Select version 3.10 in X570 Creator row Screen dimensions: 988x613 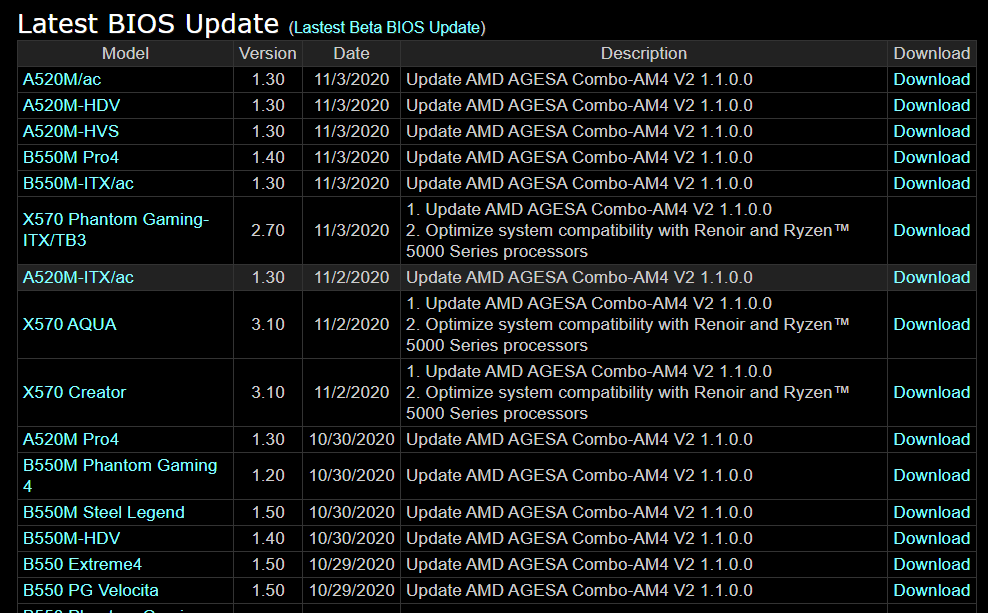268,392
